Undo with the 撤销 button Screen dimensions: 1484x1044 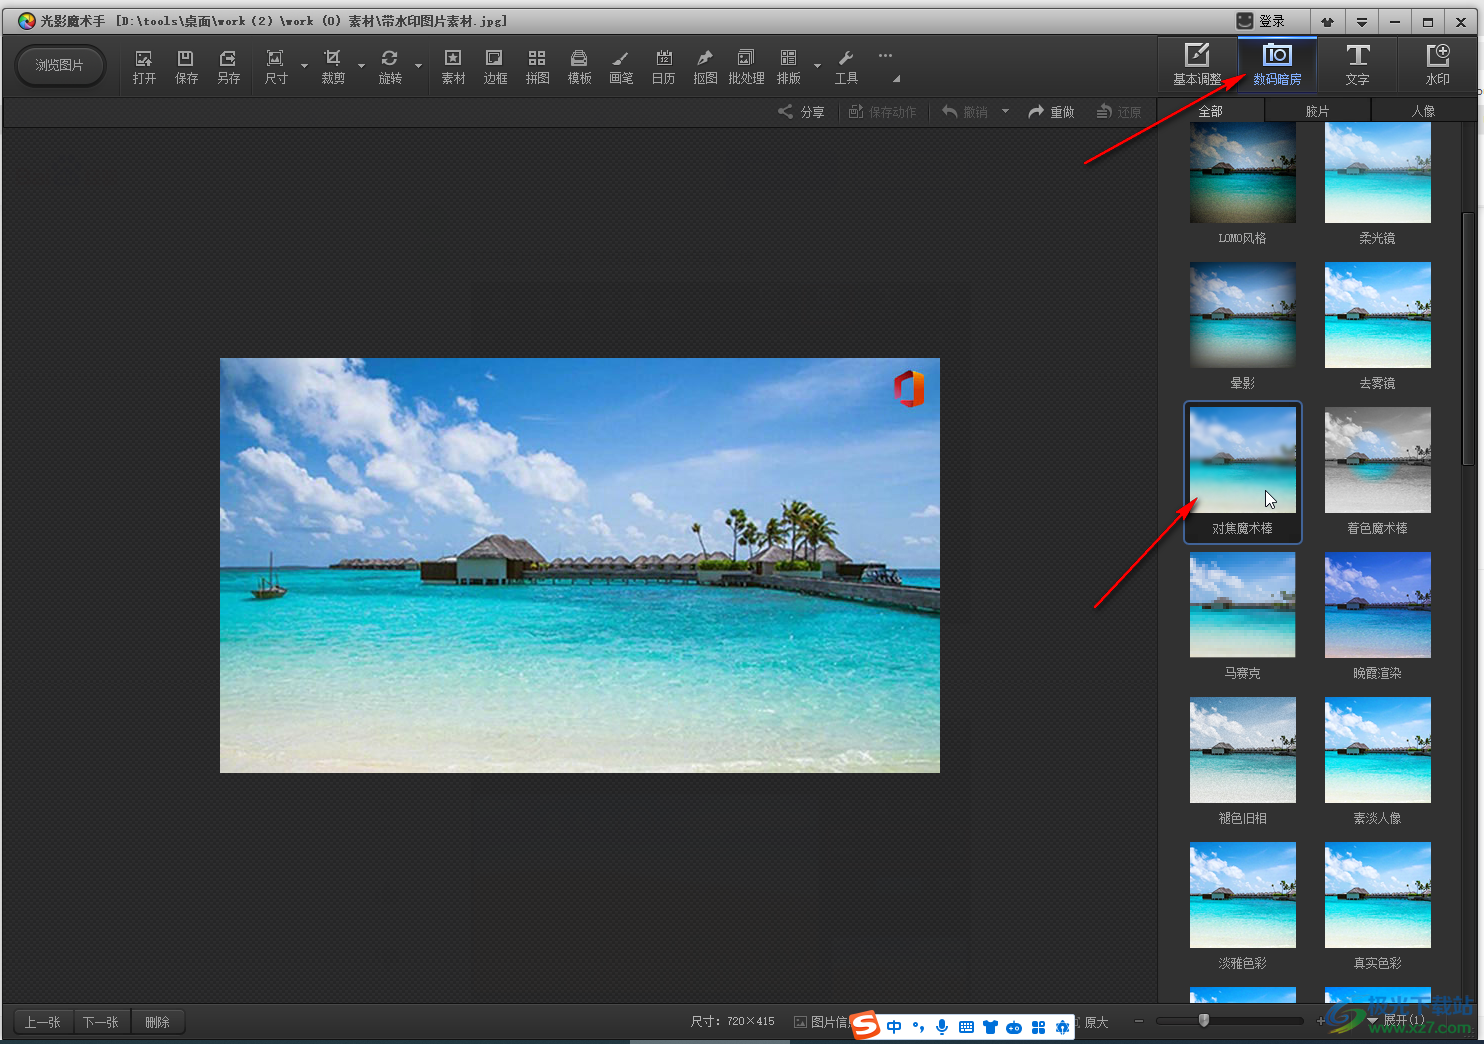965,112
